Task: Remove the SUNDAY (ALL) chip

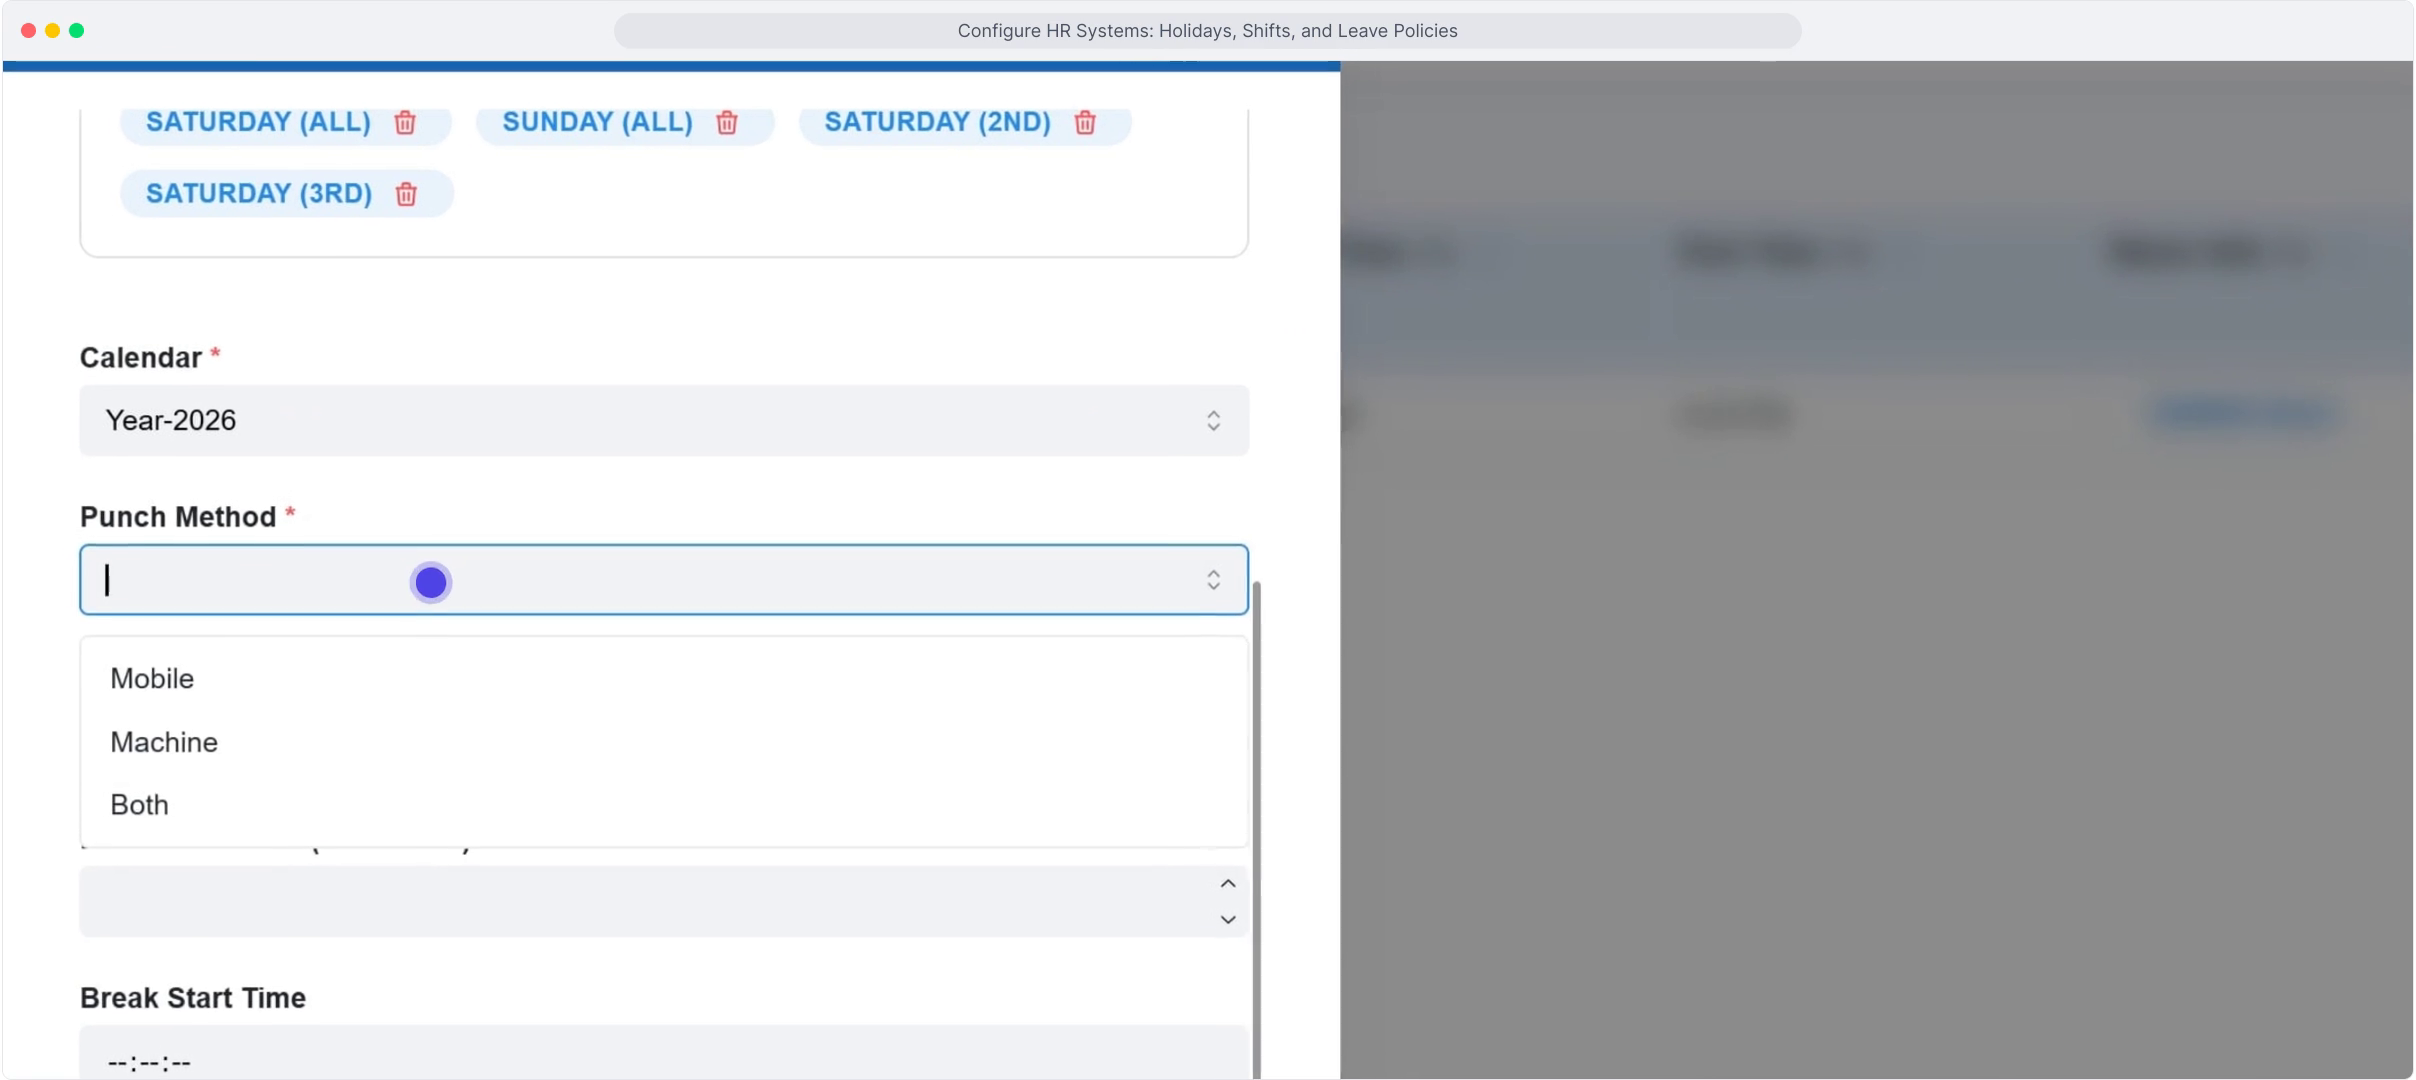Action: click(x=727, y=122)
